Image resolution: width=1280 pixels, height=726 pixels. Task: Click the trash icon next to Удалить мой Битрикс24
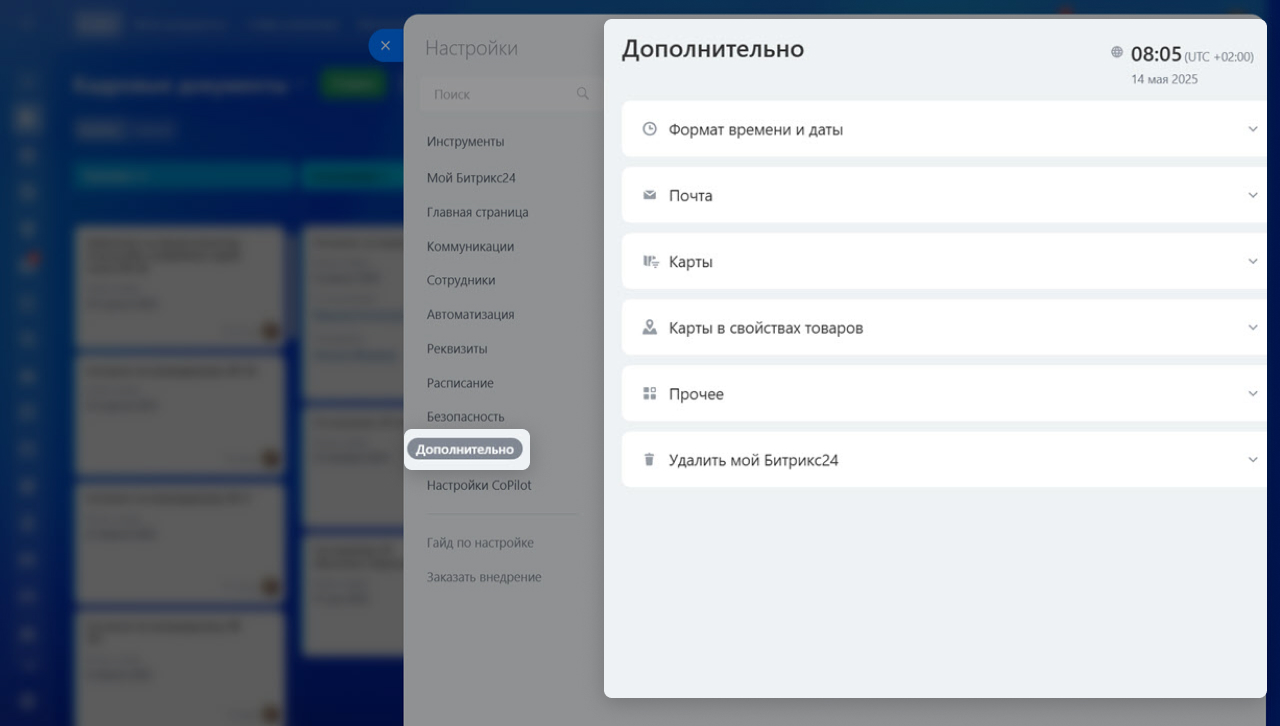[649, 460]
